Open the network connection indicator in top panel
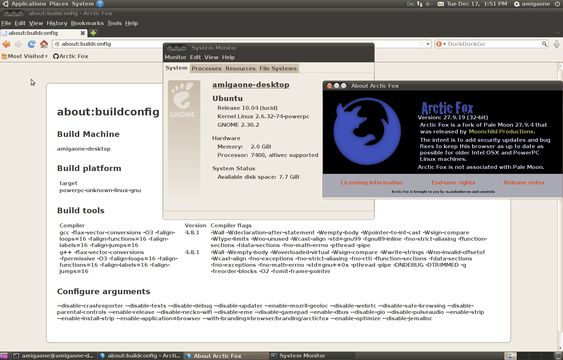 click(420, 4)
